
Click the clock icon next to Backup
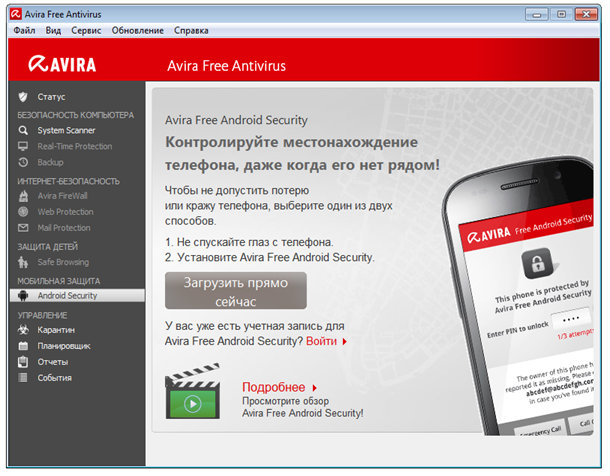pos(23,162)
